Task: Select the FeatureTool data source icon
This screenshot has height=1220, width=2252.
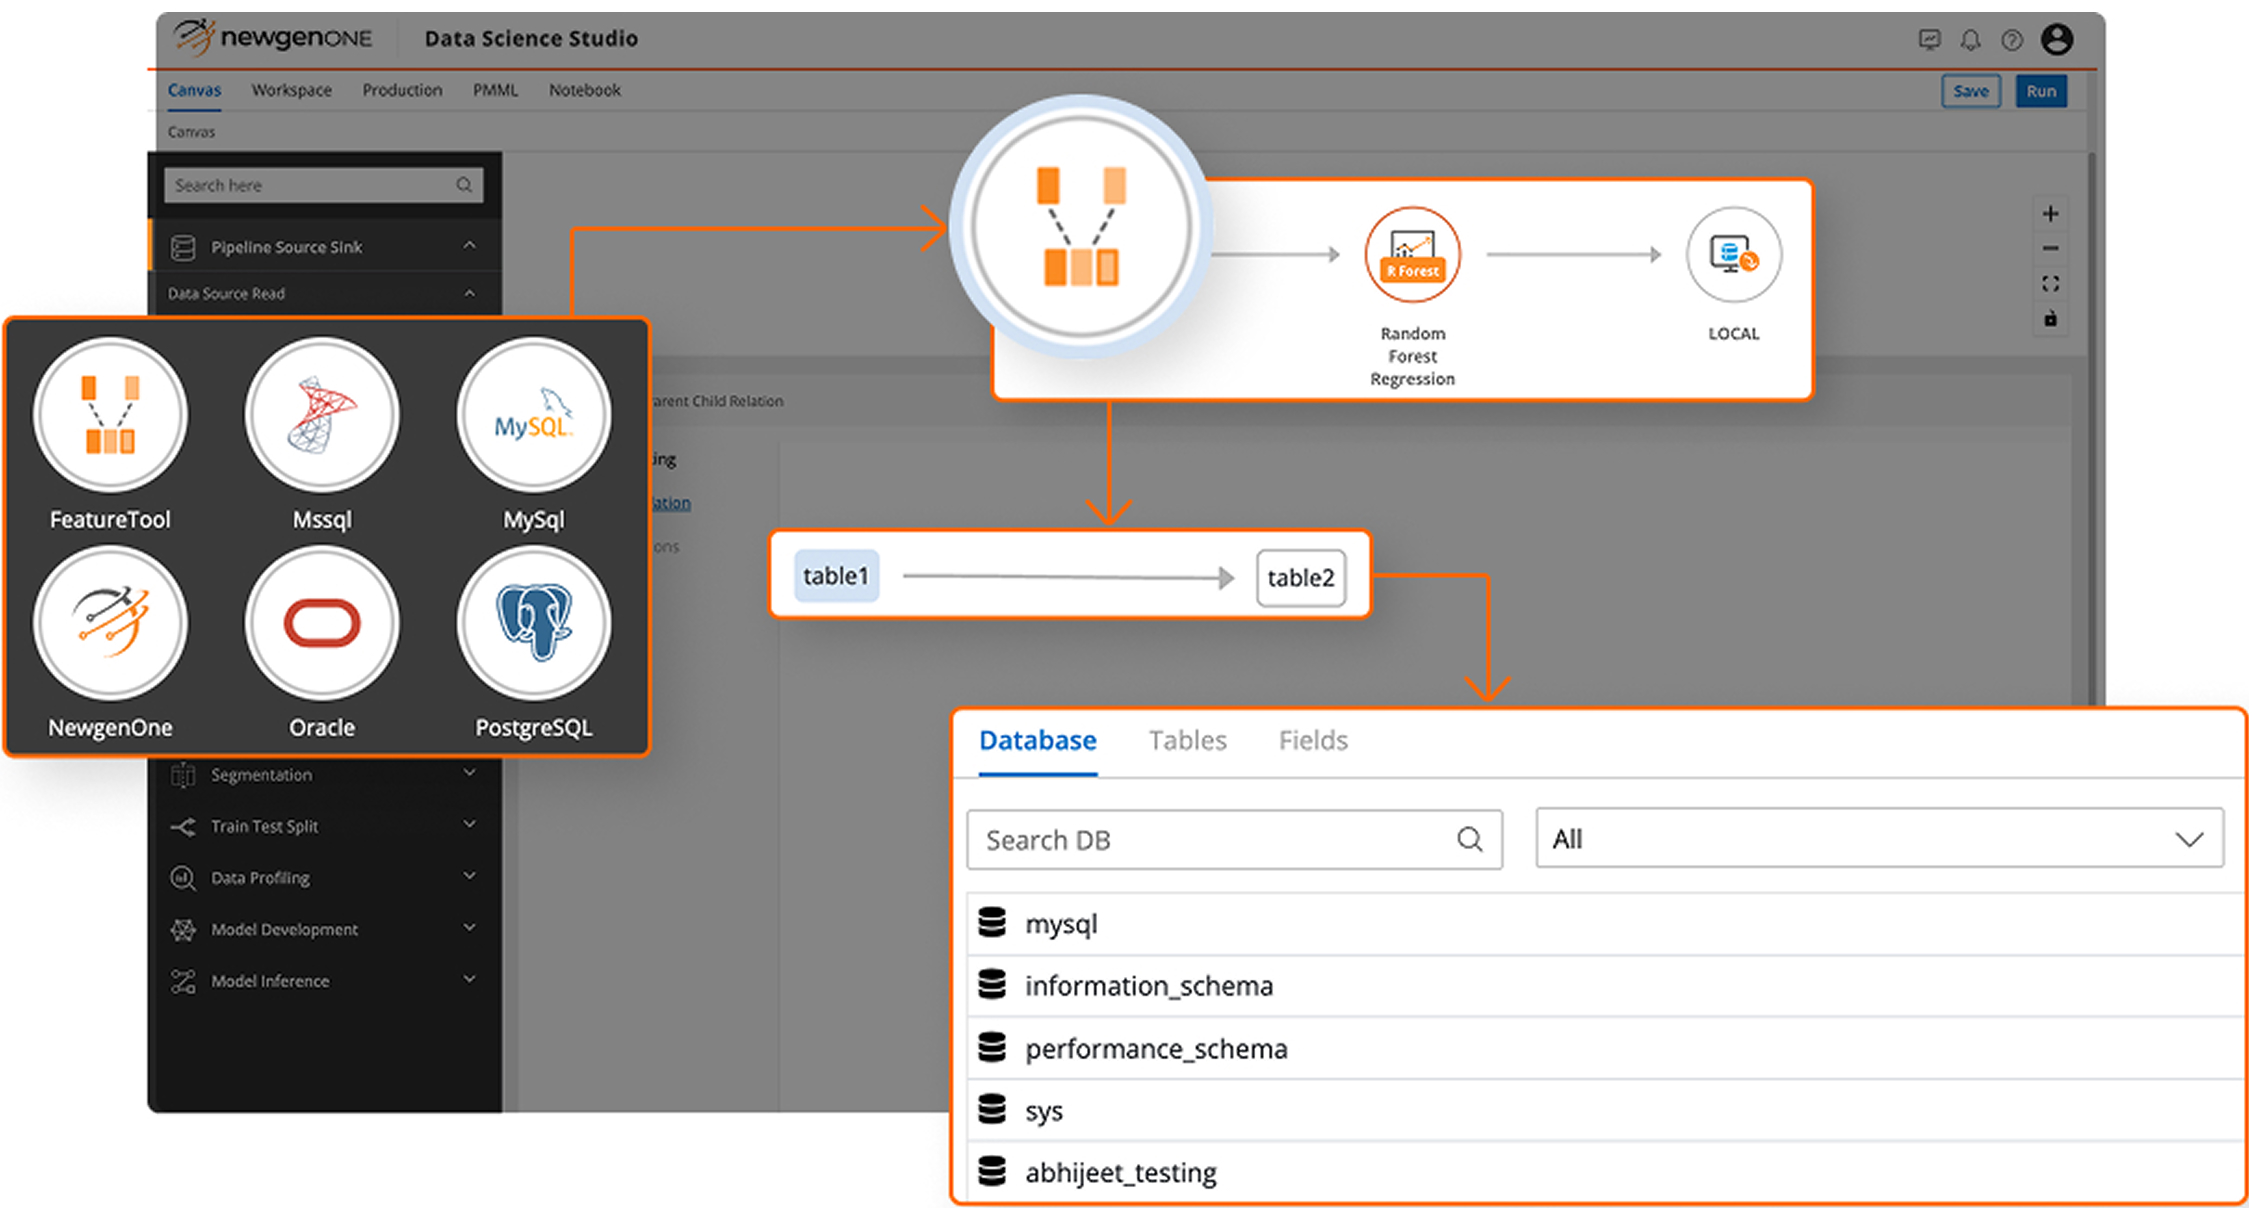Action: coord(110,415)
